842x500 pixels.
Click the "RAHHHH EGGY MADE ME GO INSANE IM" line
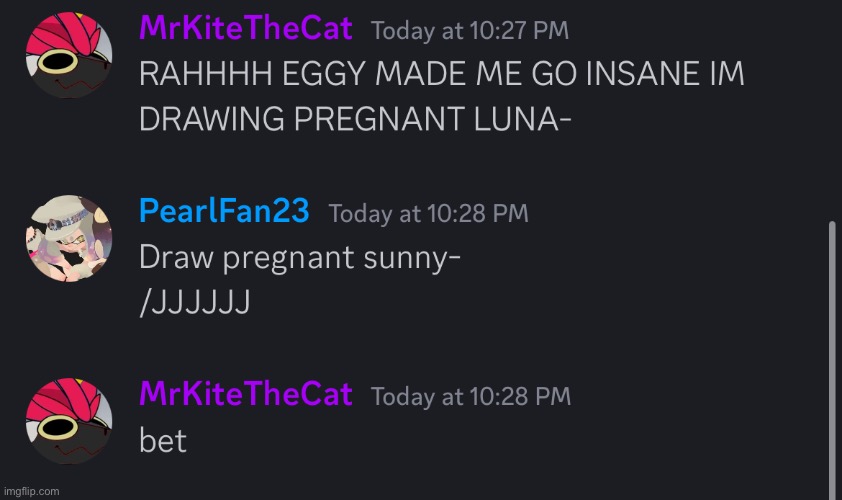[441, 76]
